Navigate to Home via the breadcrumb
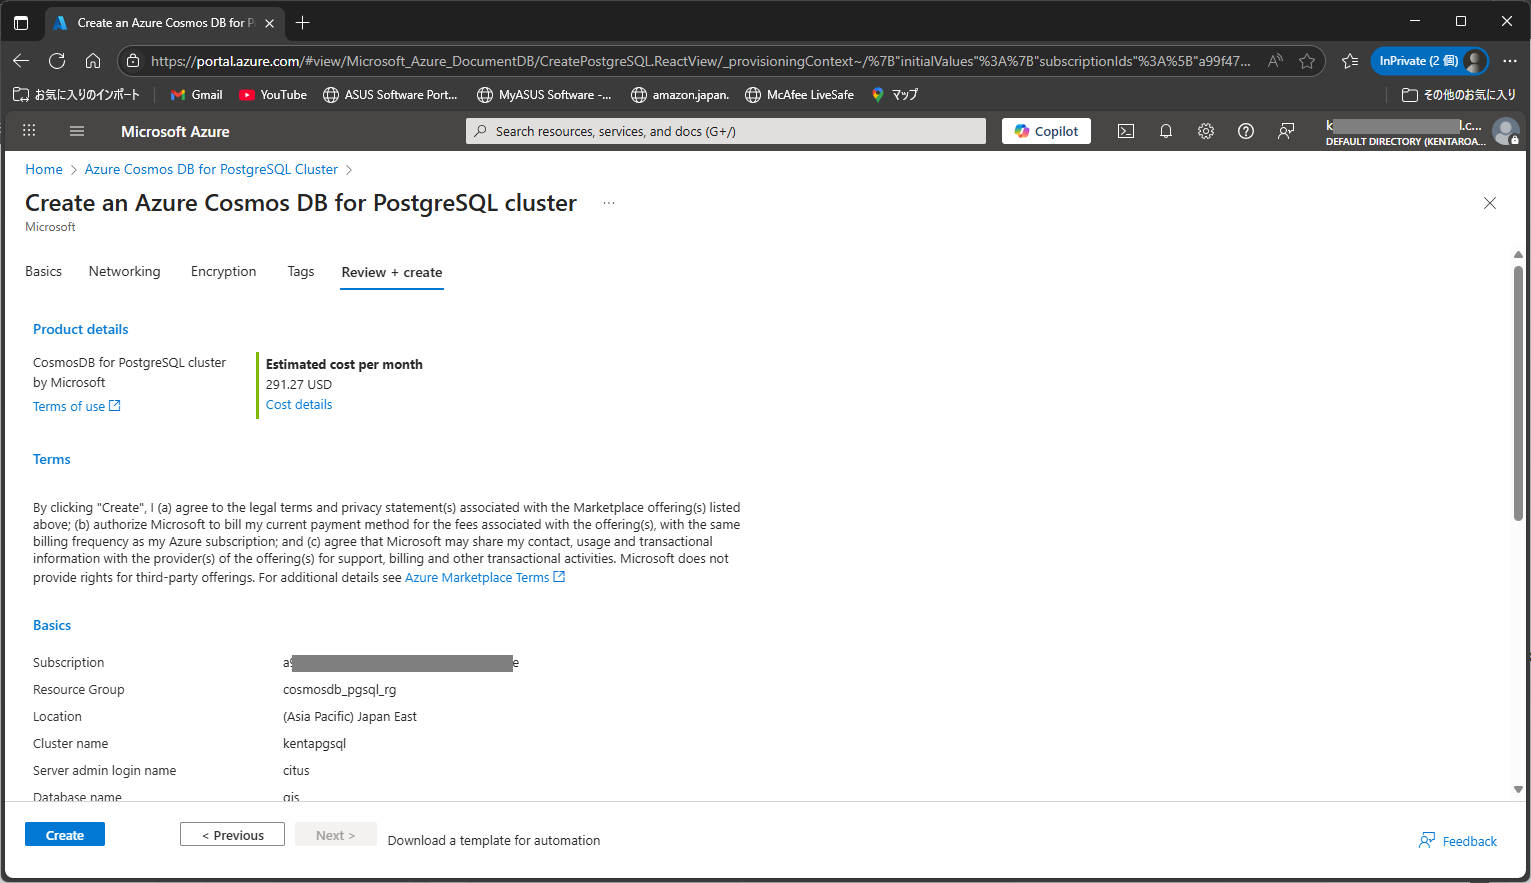 tap(44, 169)
